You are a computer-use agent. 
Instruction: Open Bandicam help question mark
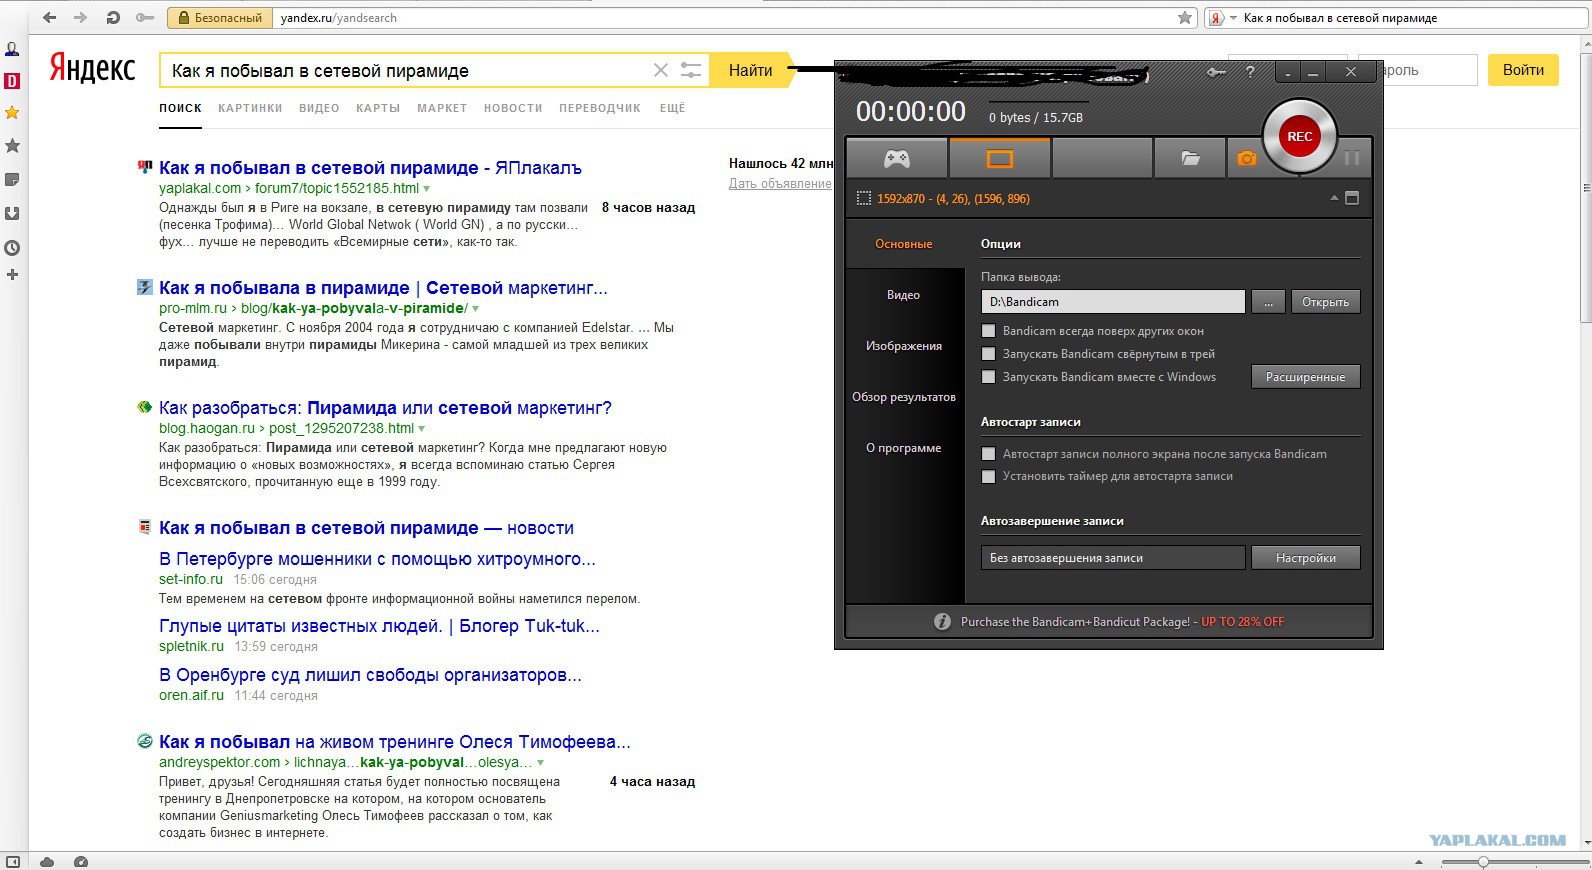pyautogui.click(x=1250, y=72)
